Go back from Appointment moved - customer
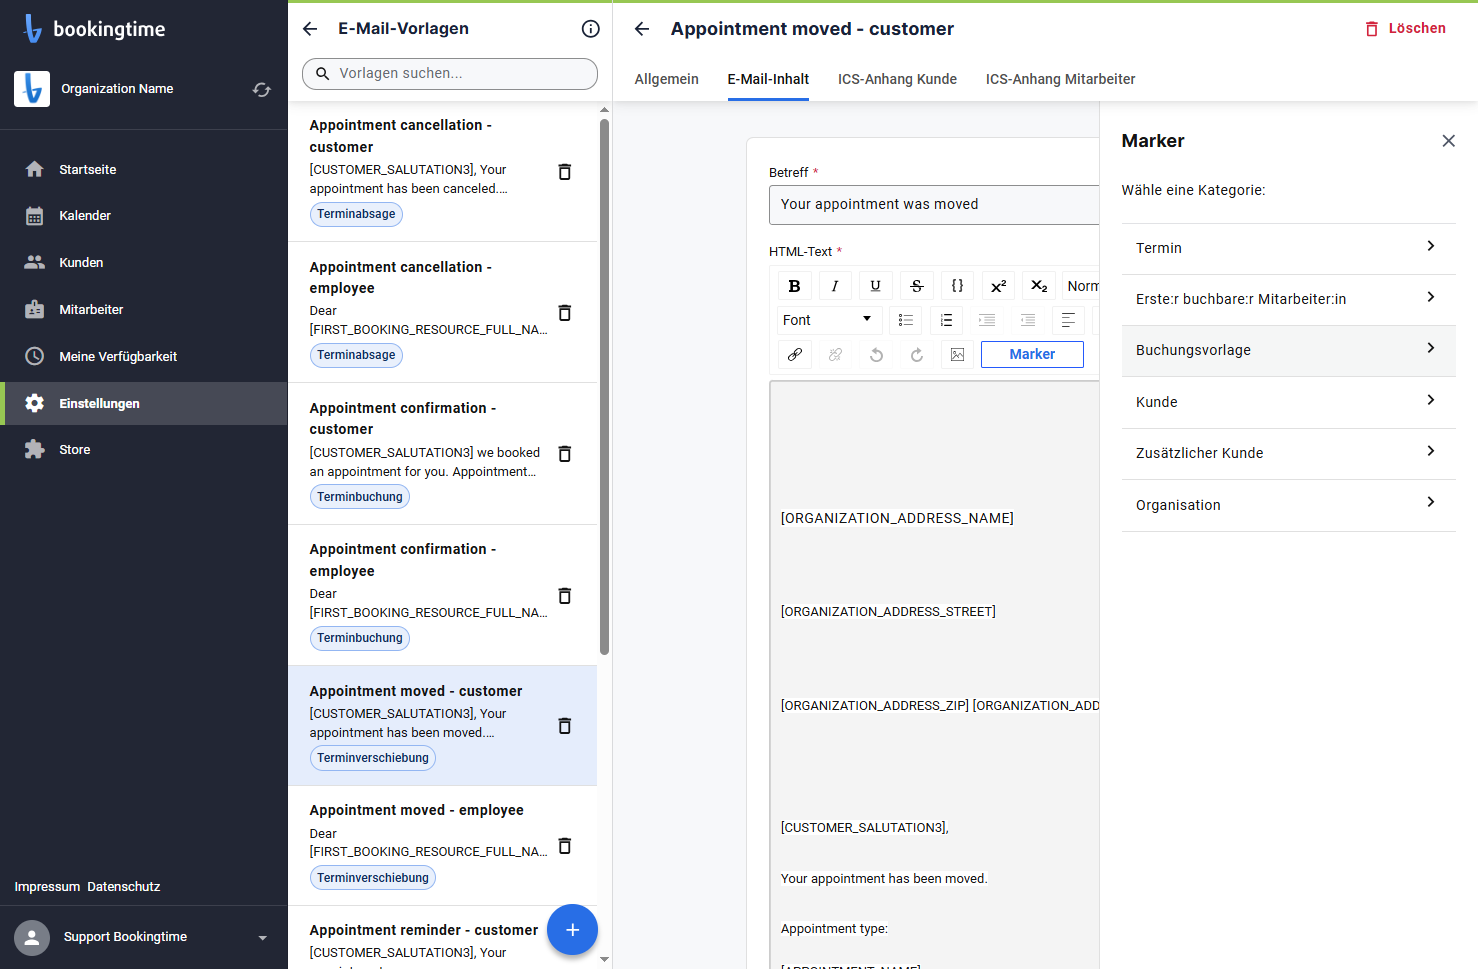Viewport: 1478px width, 969px height. tap(642, 29)
